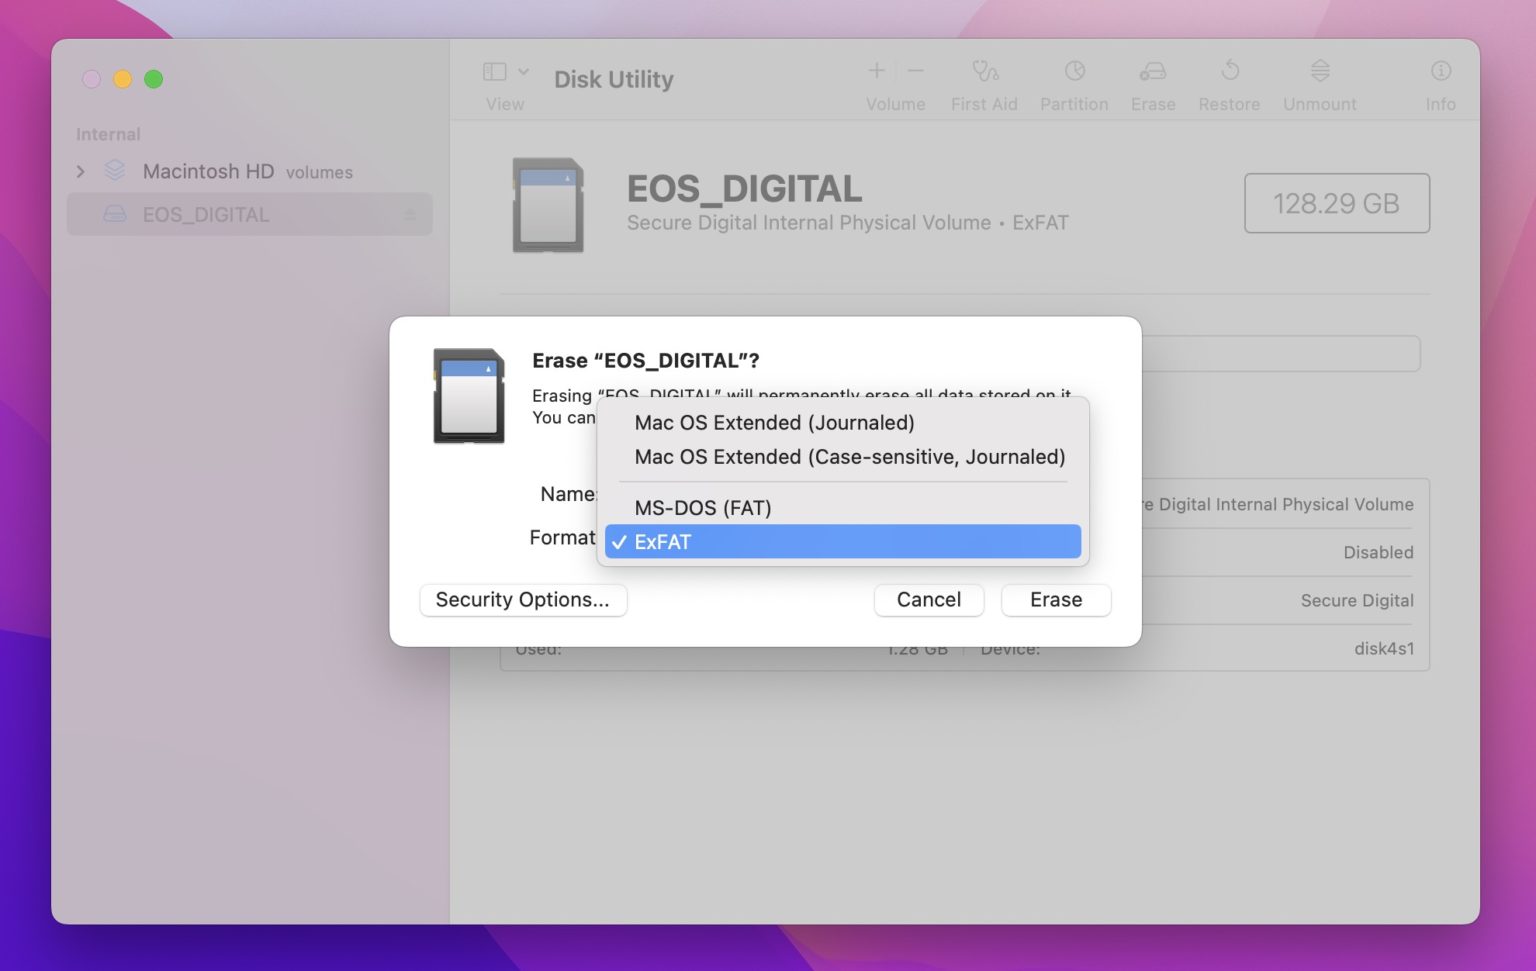Click the Disk Utility window title
This screenshot has width=1536, height=971.
click(614, 79)
